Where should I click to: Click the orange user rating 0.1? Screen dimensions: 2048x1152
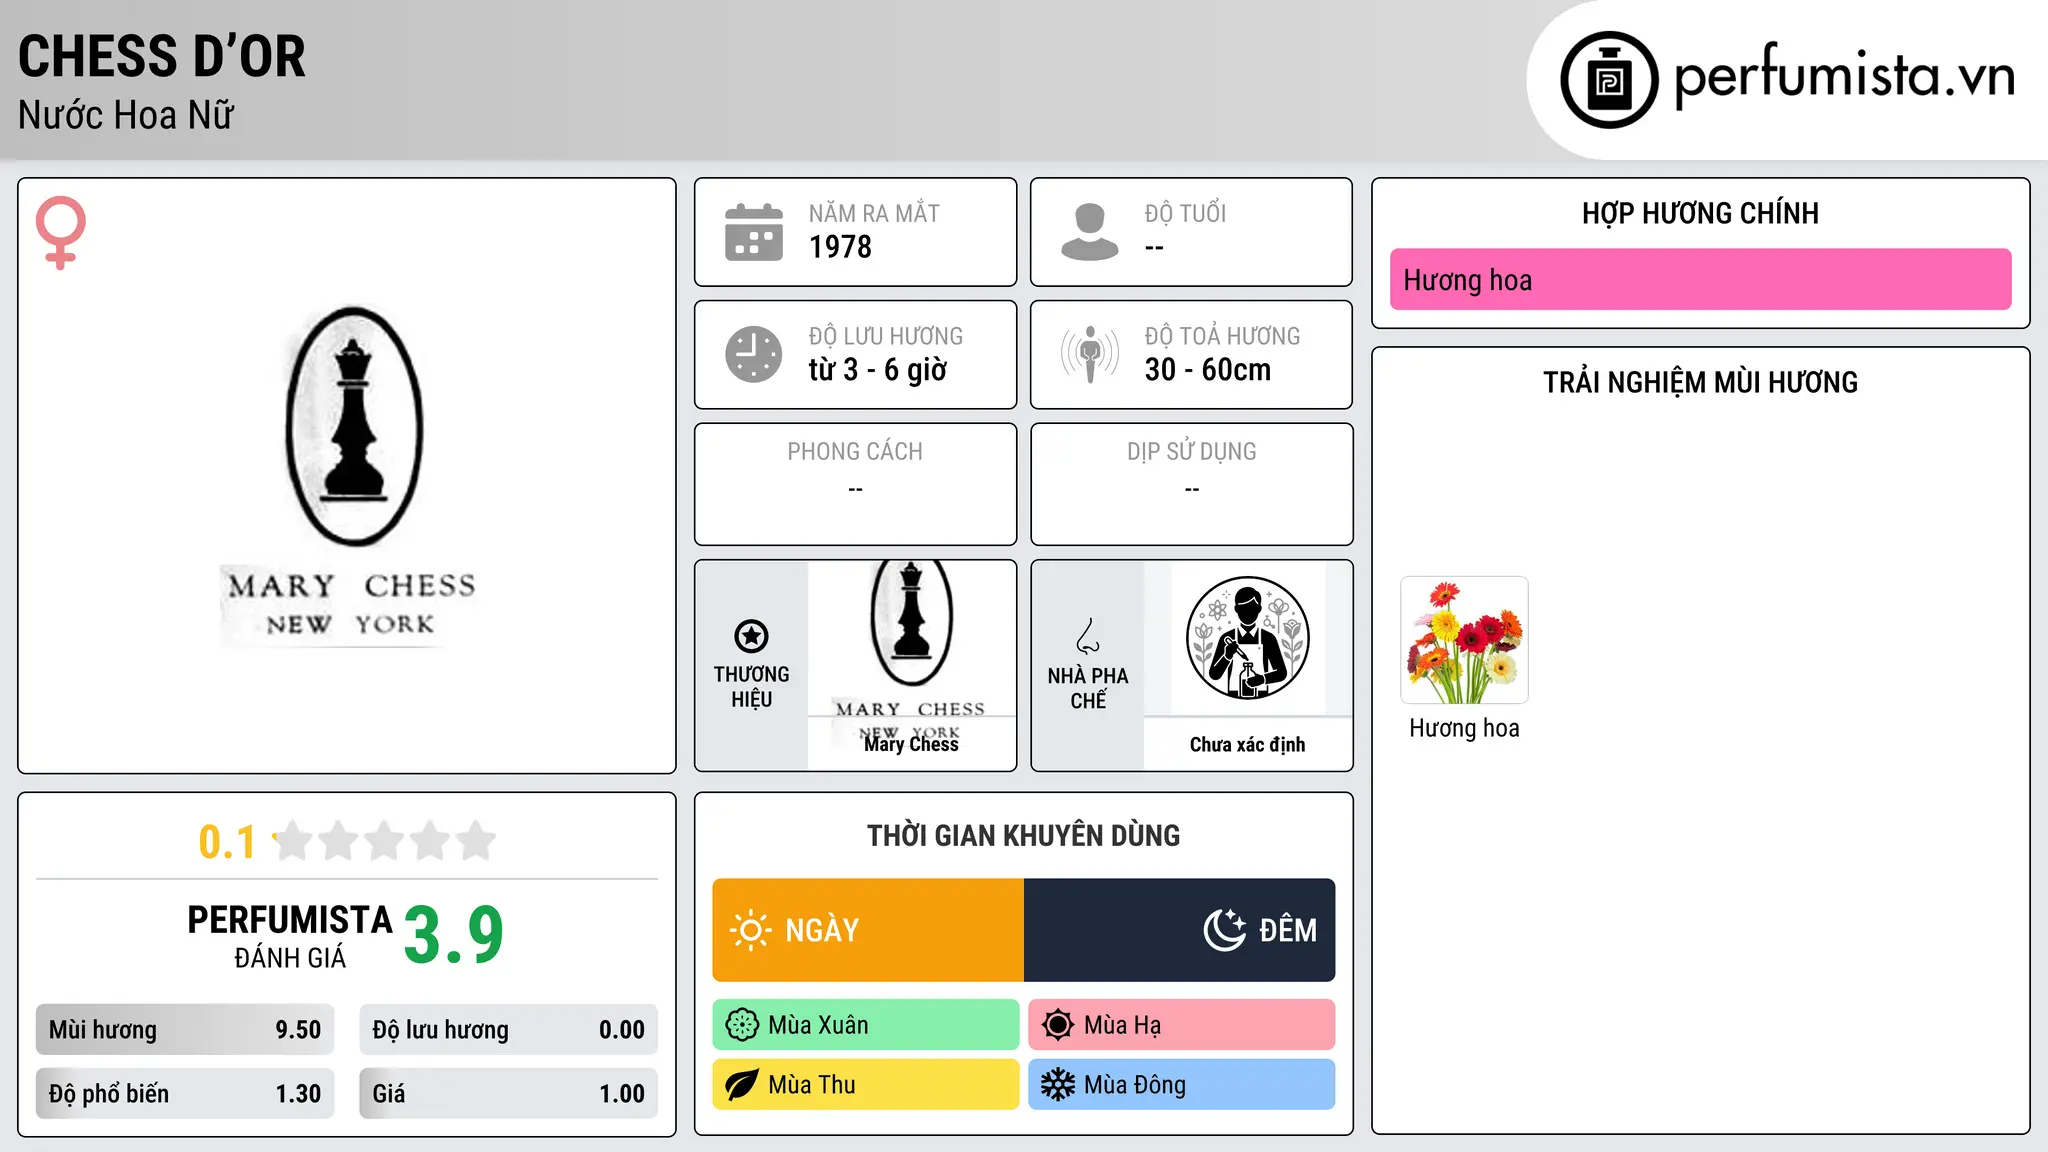227,842
